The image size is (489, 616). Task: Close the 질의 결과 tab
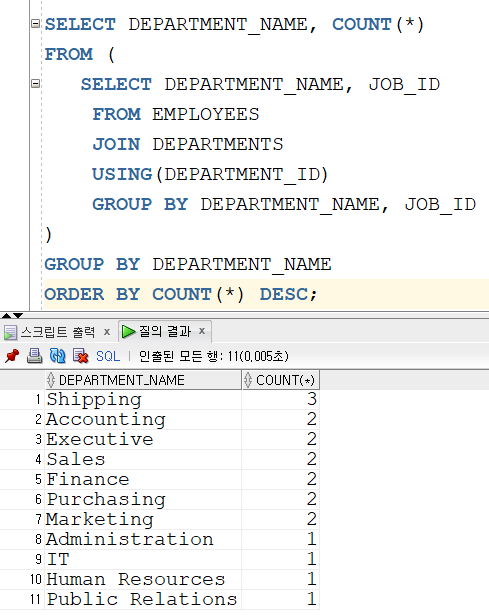[x=202, y=331]
